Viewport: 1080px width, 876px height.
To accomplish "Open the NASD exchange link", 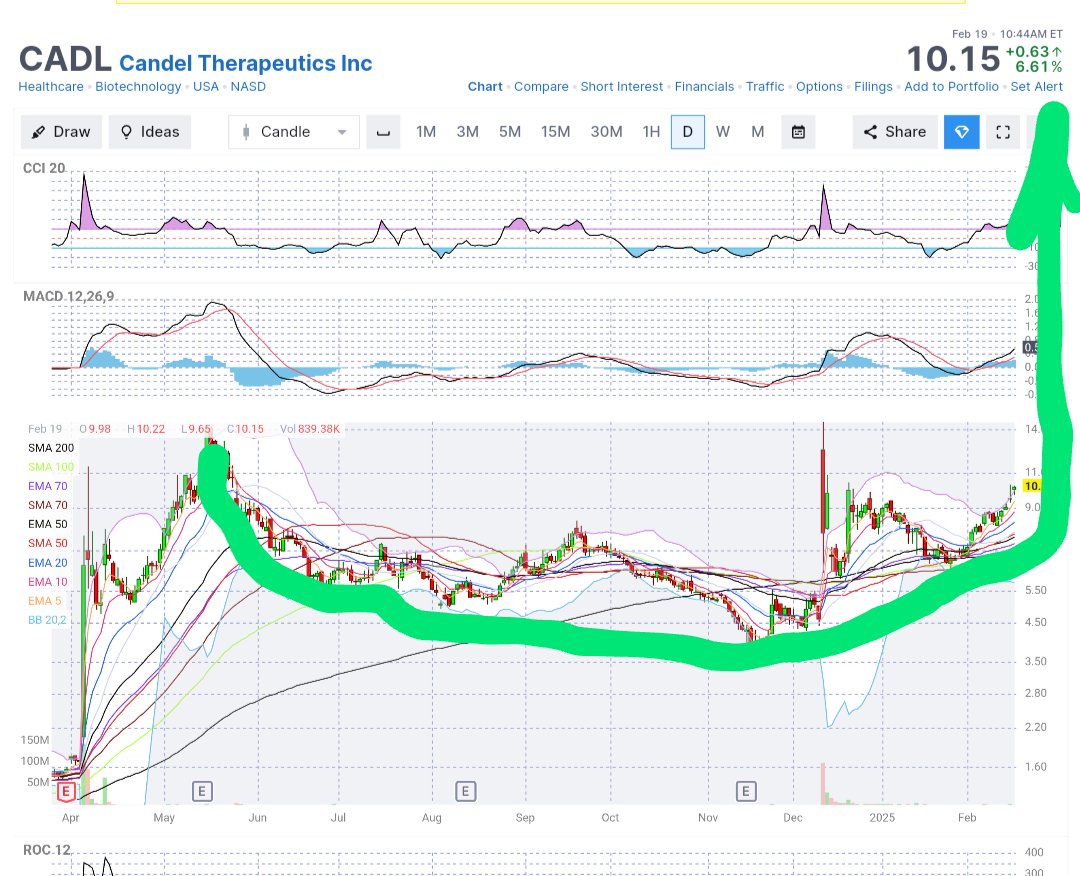I will 248,87.
